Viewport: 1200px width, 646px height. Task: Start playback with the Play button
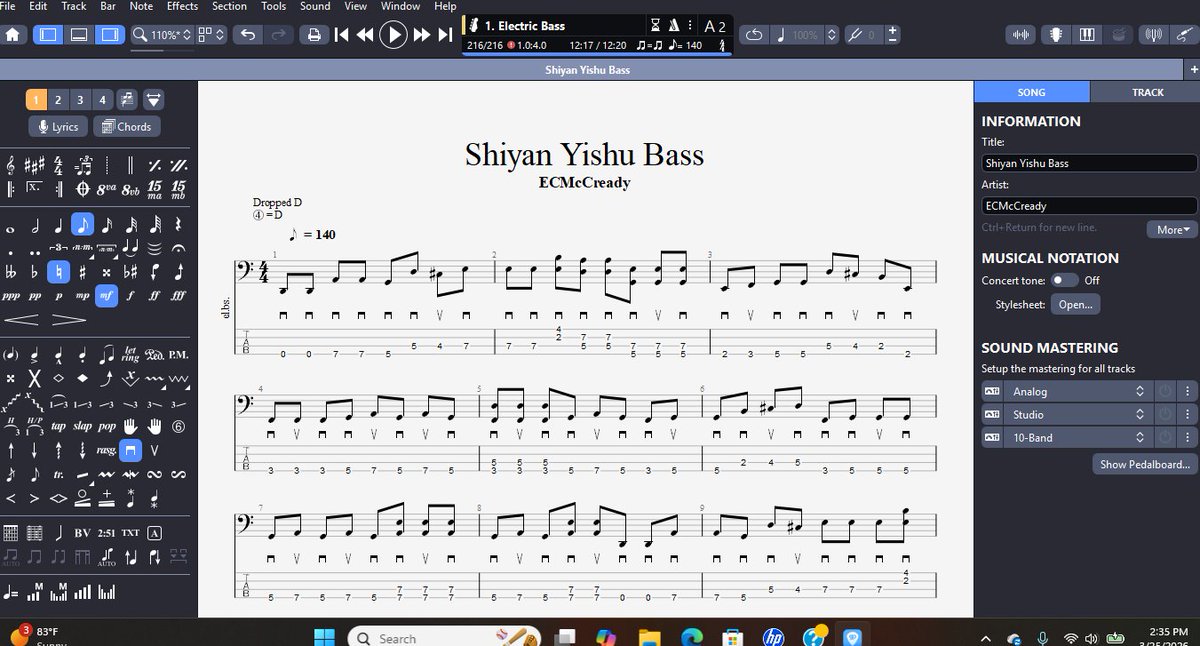click(394, 35)
